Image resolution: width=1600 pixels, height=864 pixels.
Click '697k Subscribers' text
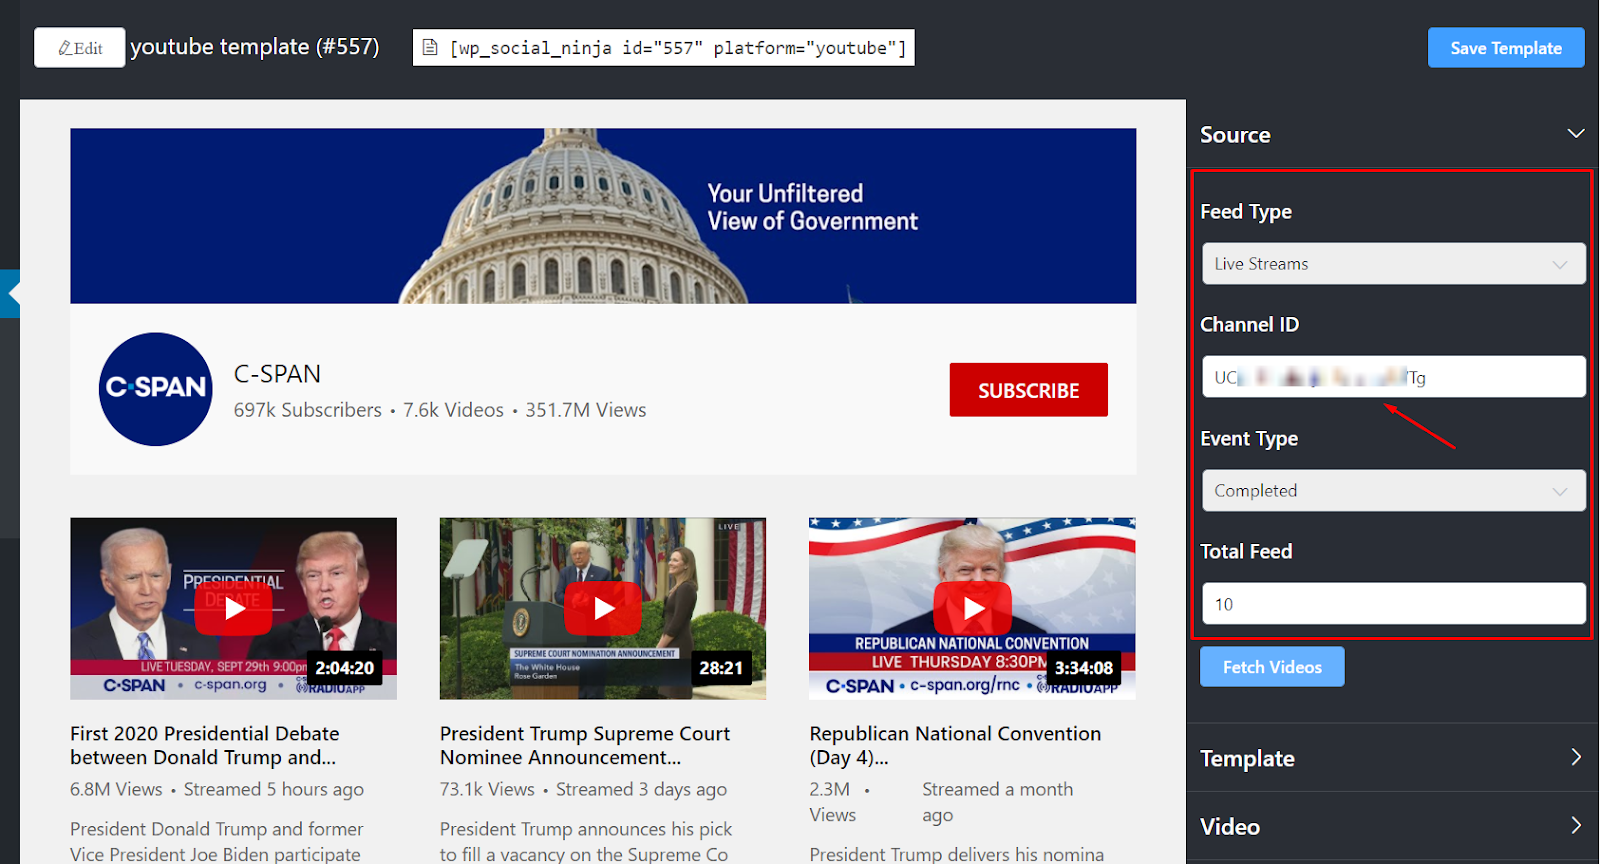308,410
